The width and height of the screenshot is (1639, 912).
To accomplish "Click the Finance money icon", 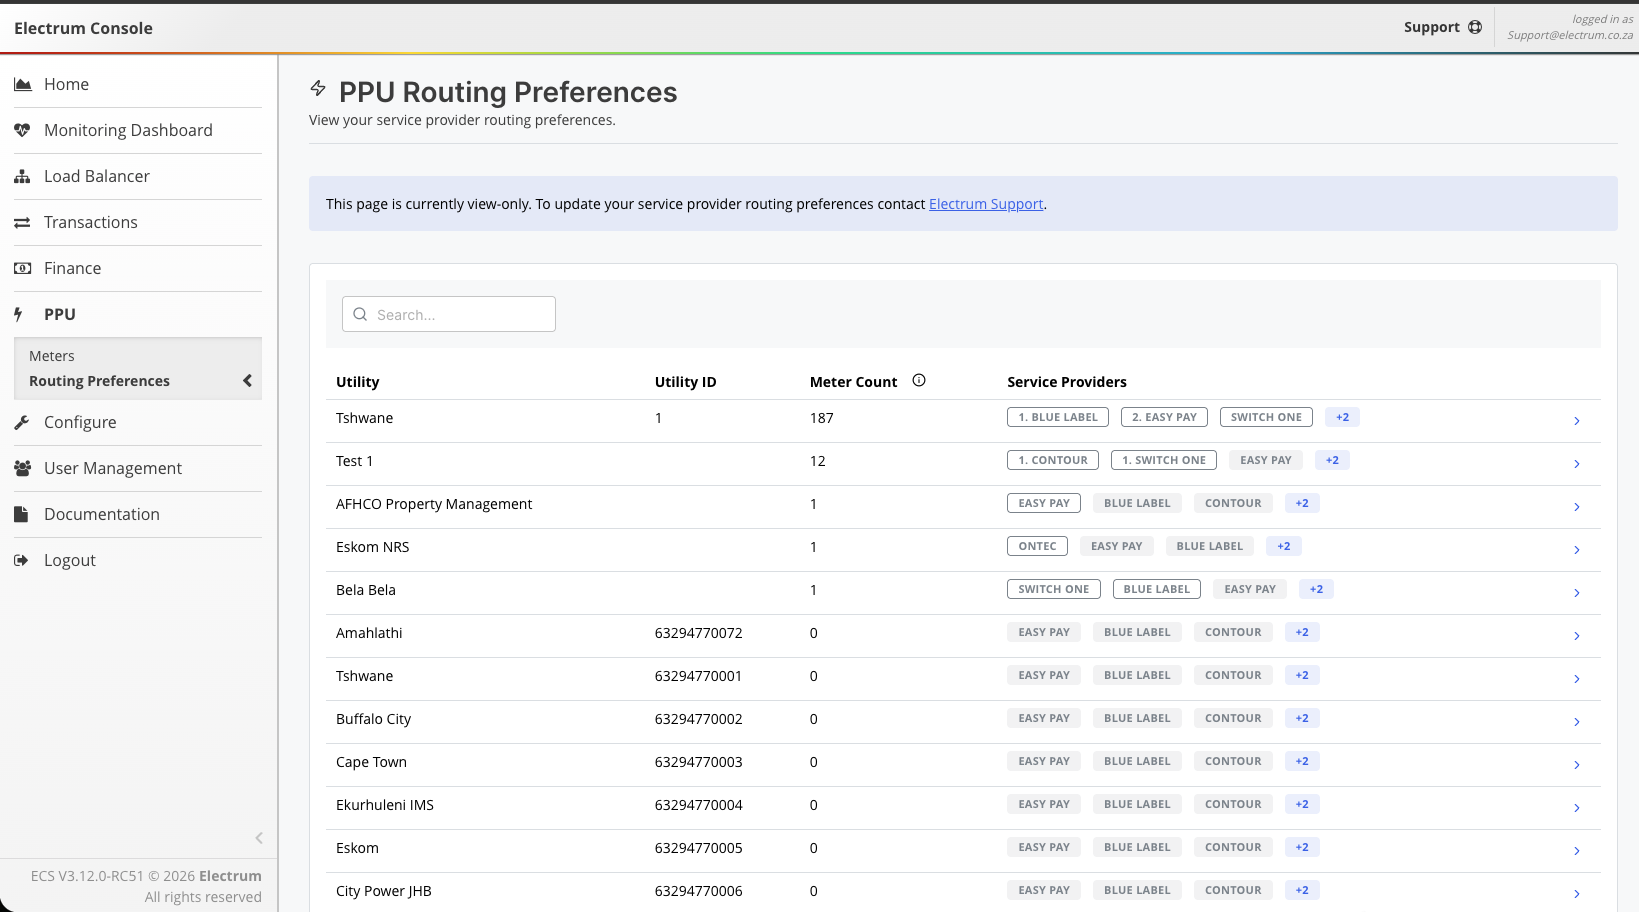I will point(22,269).
